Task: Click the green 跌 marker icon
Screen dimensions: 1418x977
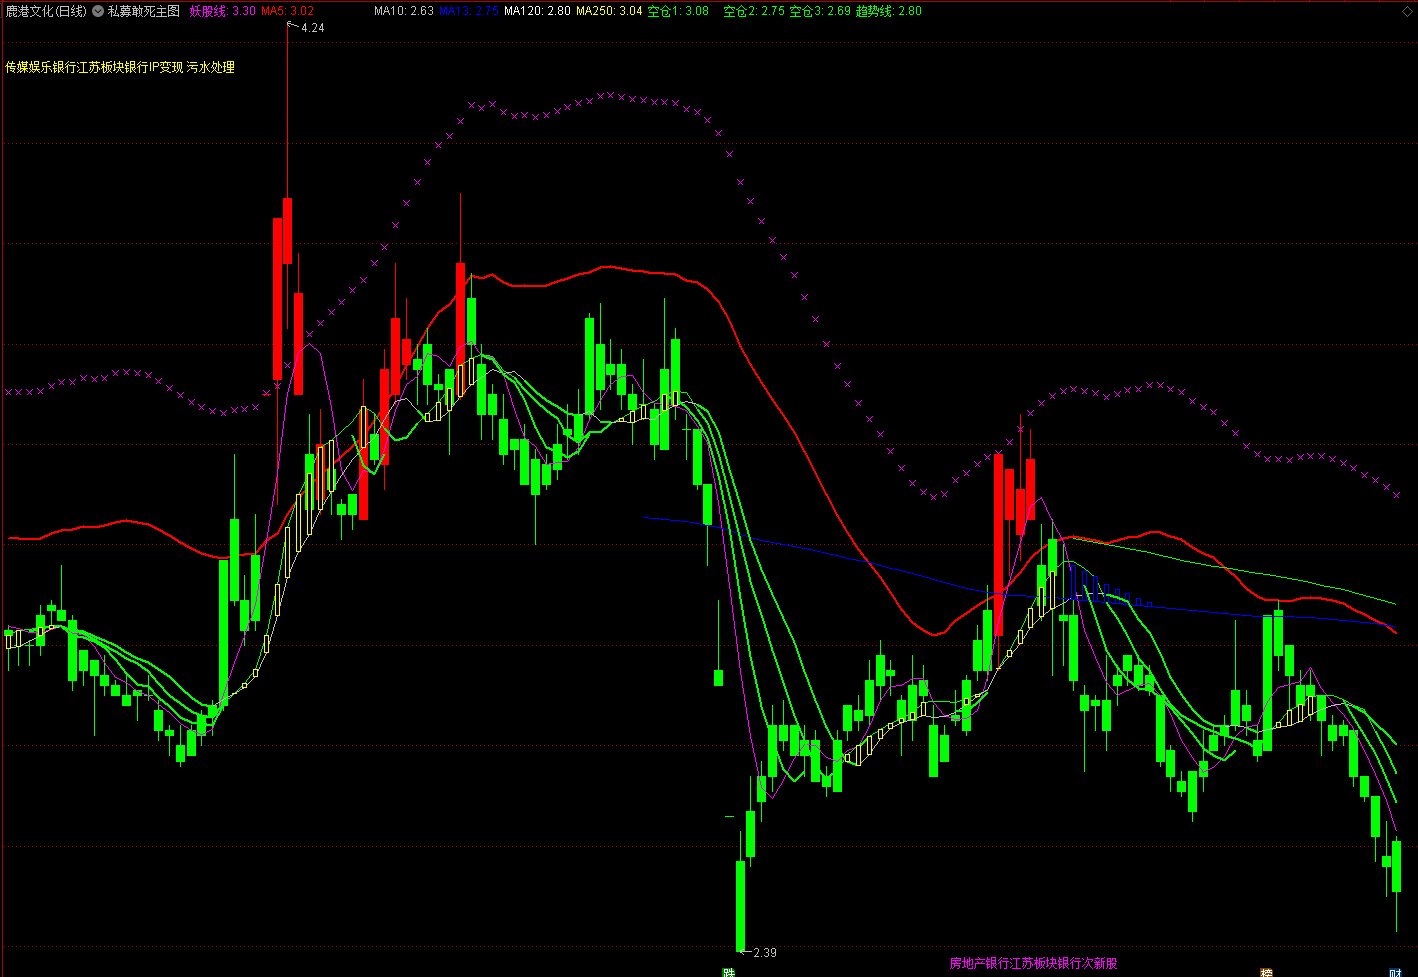Action: point(729,972)
